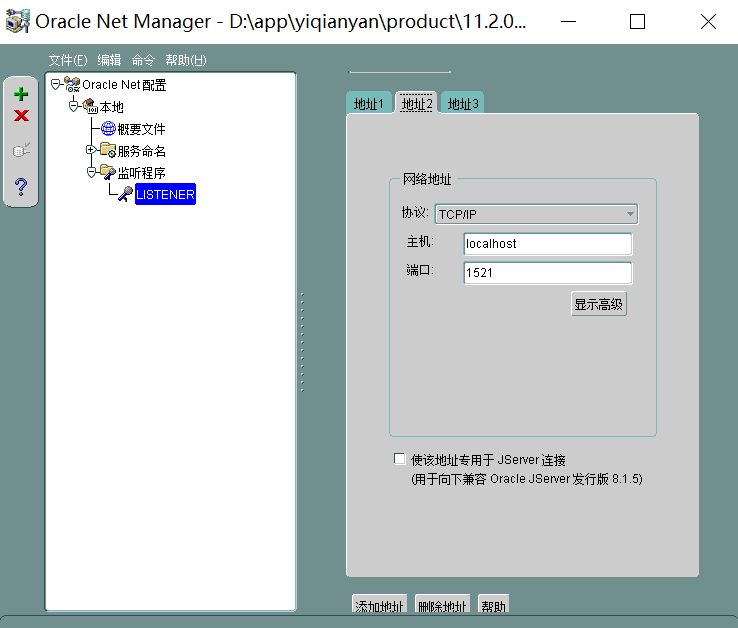Image resolution: width=738 pixels, height=628 pixels.
Task: Open the 命令 menu
Action: (143, 60)
